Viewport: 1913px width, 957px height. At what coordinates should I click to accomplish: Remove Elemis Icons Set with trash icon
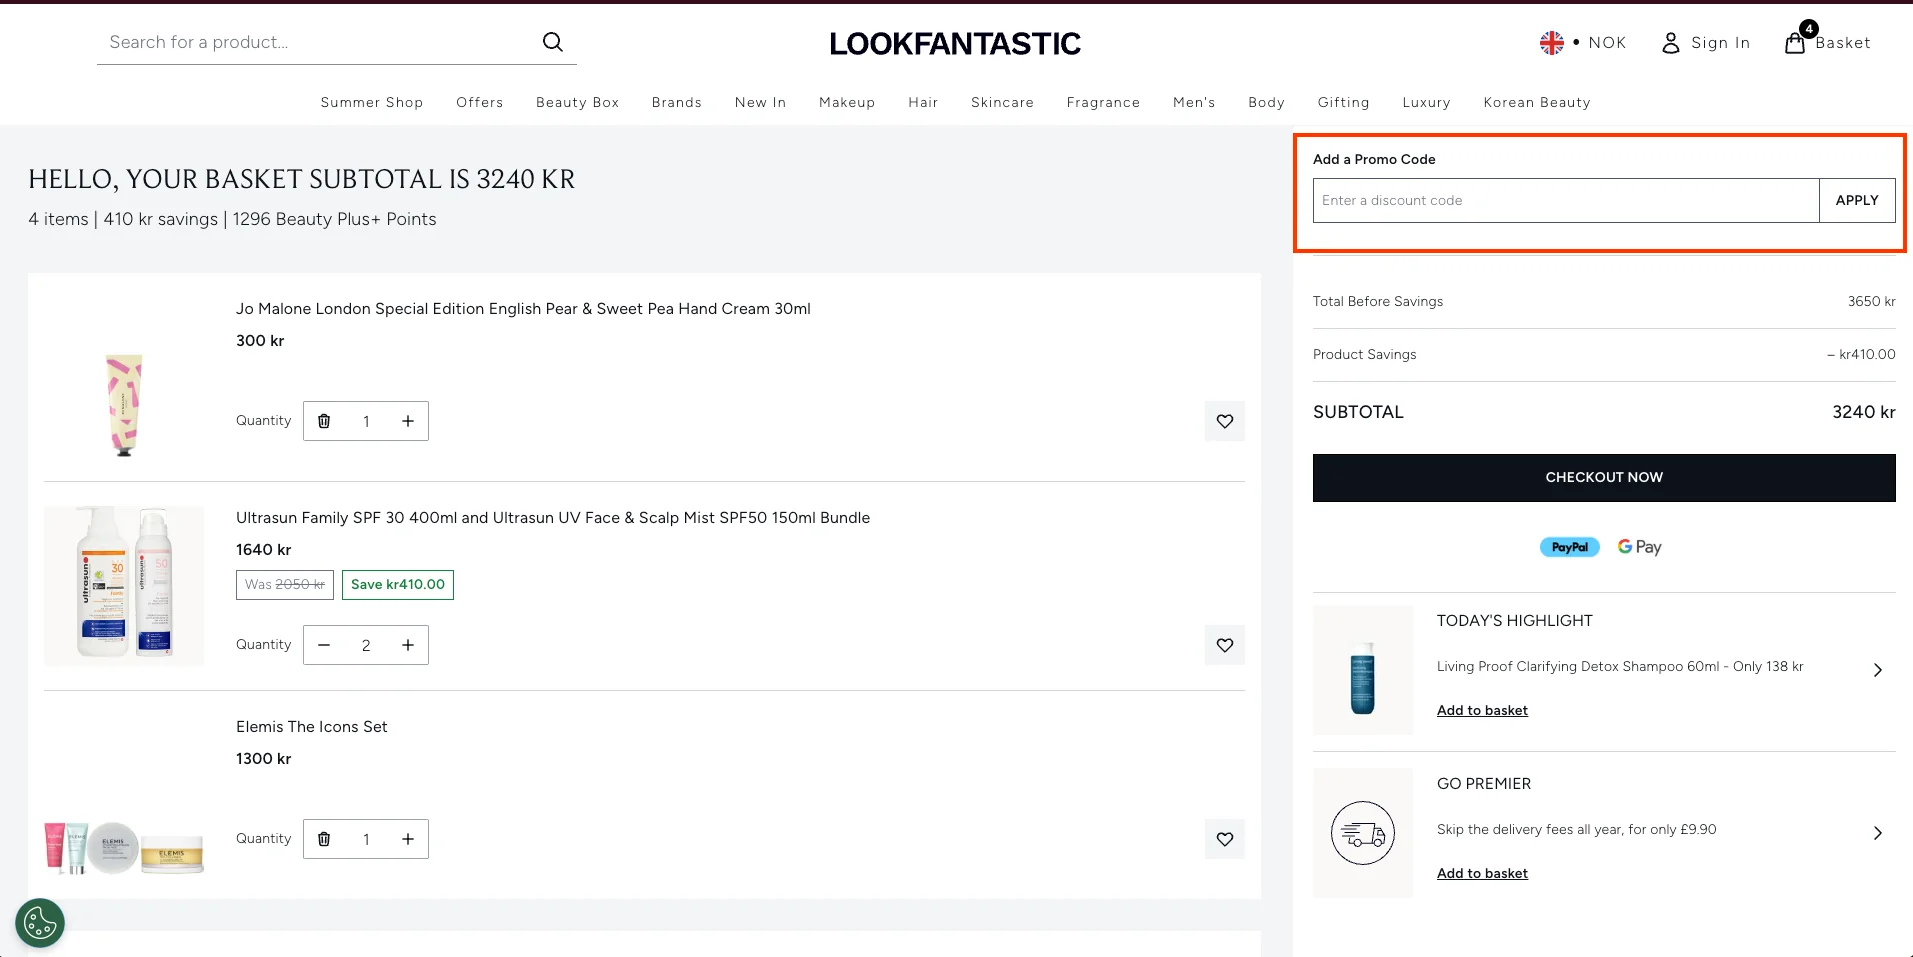point(324,839)
